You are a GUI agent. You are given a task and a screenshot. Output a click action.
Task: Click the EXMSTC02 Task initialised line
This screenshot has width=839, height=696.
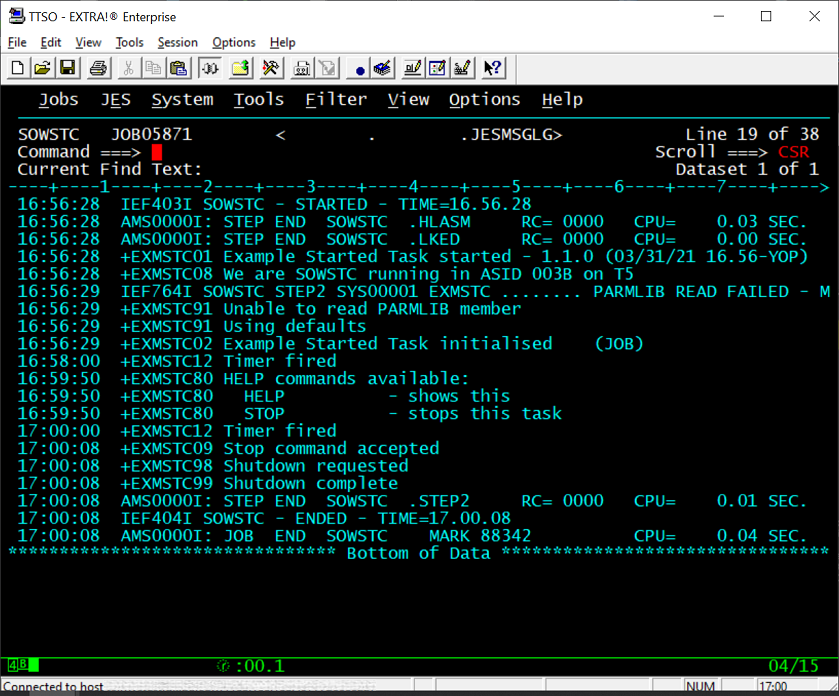[330, 344]
